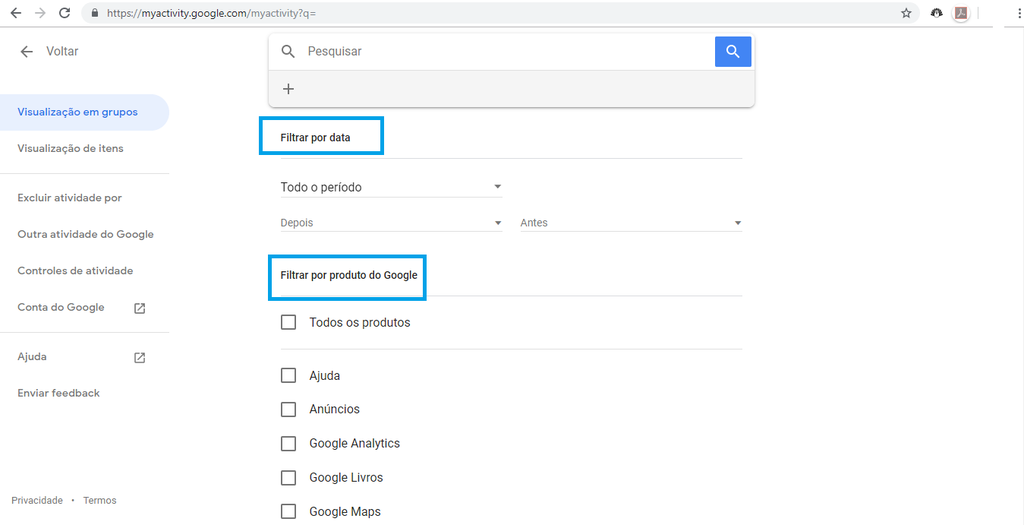This screenshot has height=525, width=1024.
Task: Expand the Todo o período dropdown
Action: click(x=391, y=187)
